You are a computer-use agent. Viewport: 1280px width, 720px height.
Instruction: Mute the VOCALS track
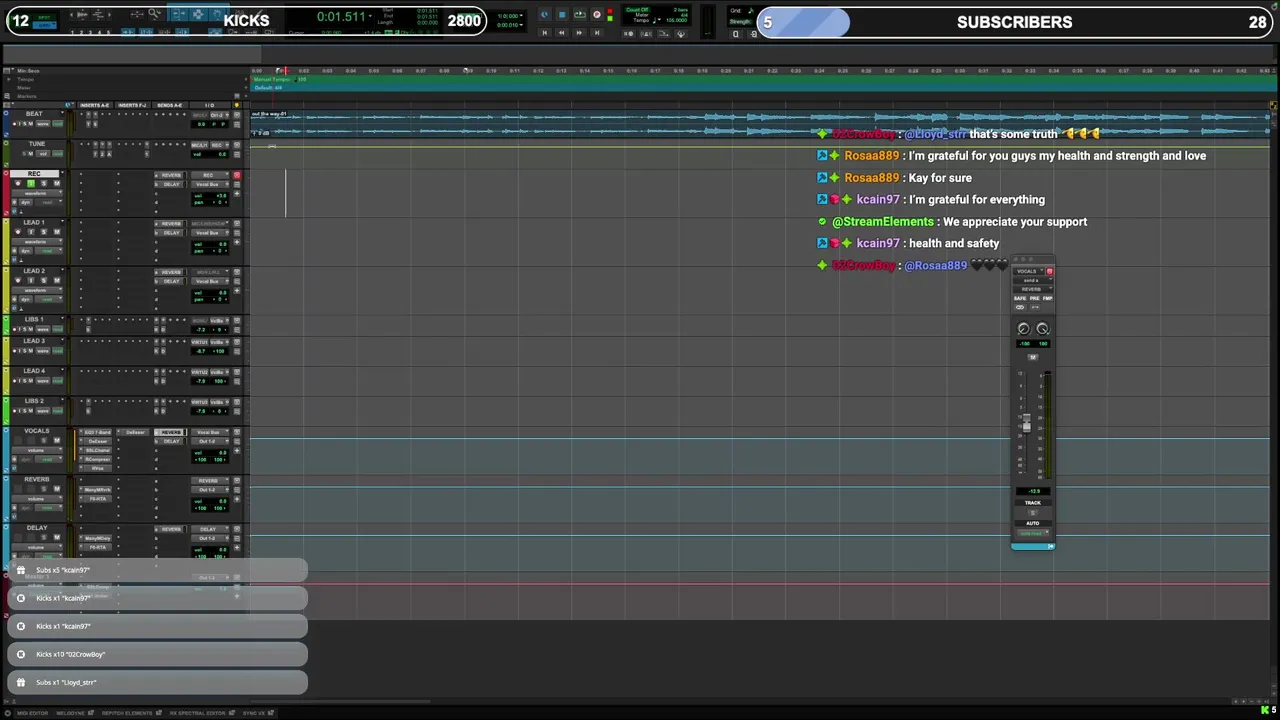pyautogui.click(x=57, y=440)
